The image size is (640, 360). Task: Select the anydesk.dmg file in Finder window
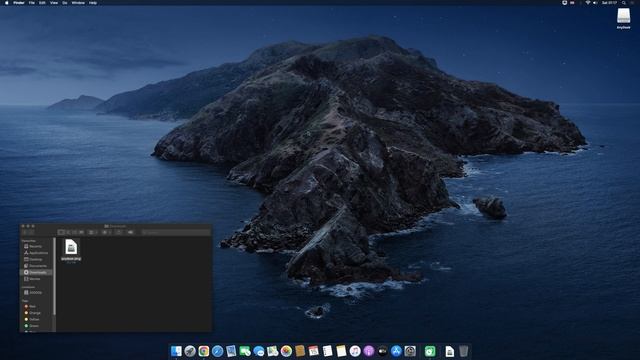(x=71, y=250)
